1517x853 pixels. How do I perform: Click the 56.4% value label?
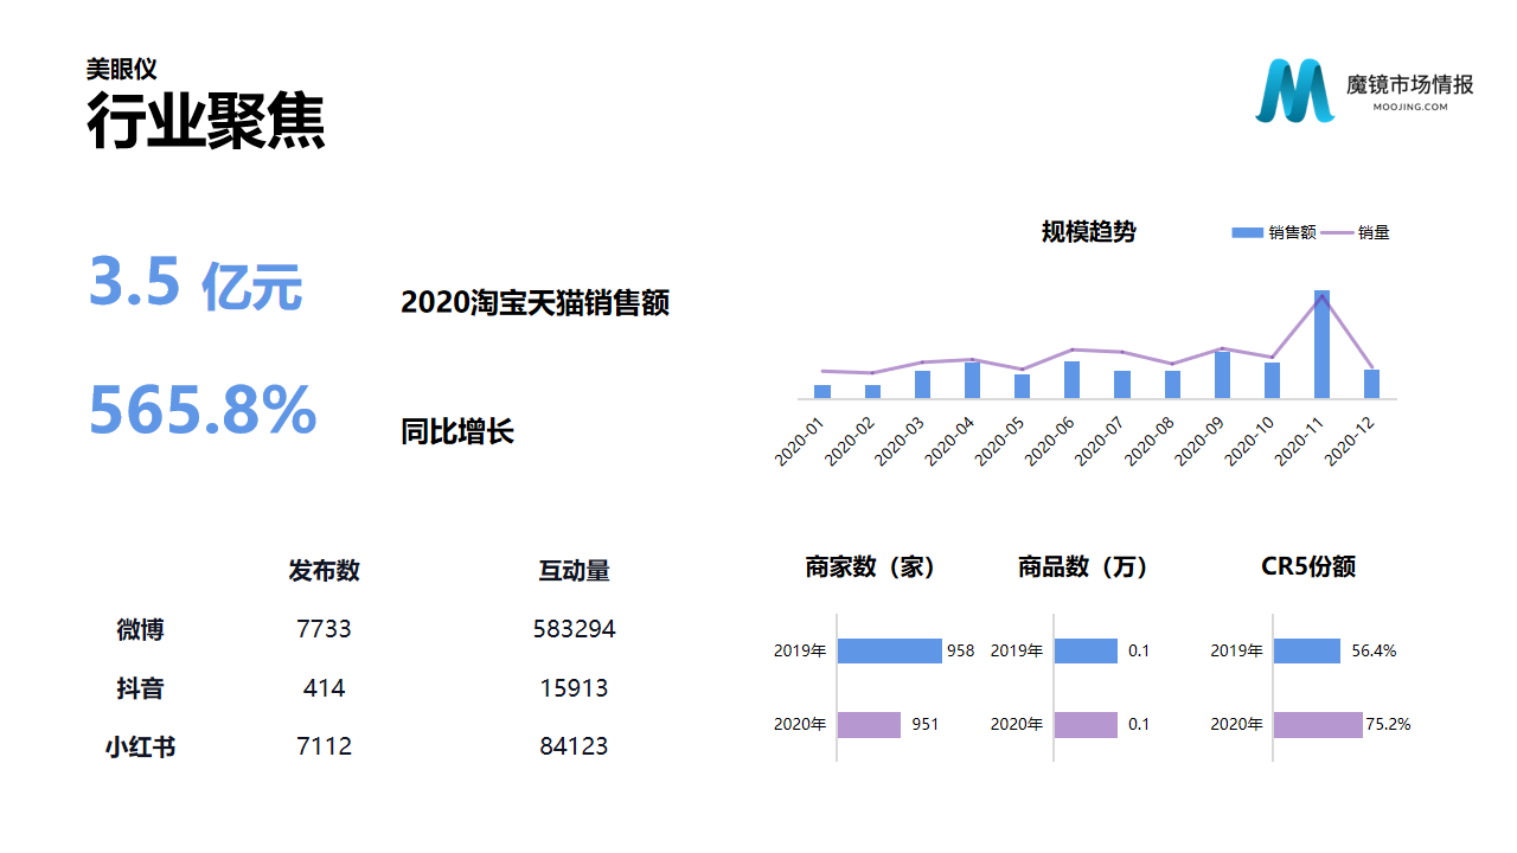1374,651
